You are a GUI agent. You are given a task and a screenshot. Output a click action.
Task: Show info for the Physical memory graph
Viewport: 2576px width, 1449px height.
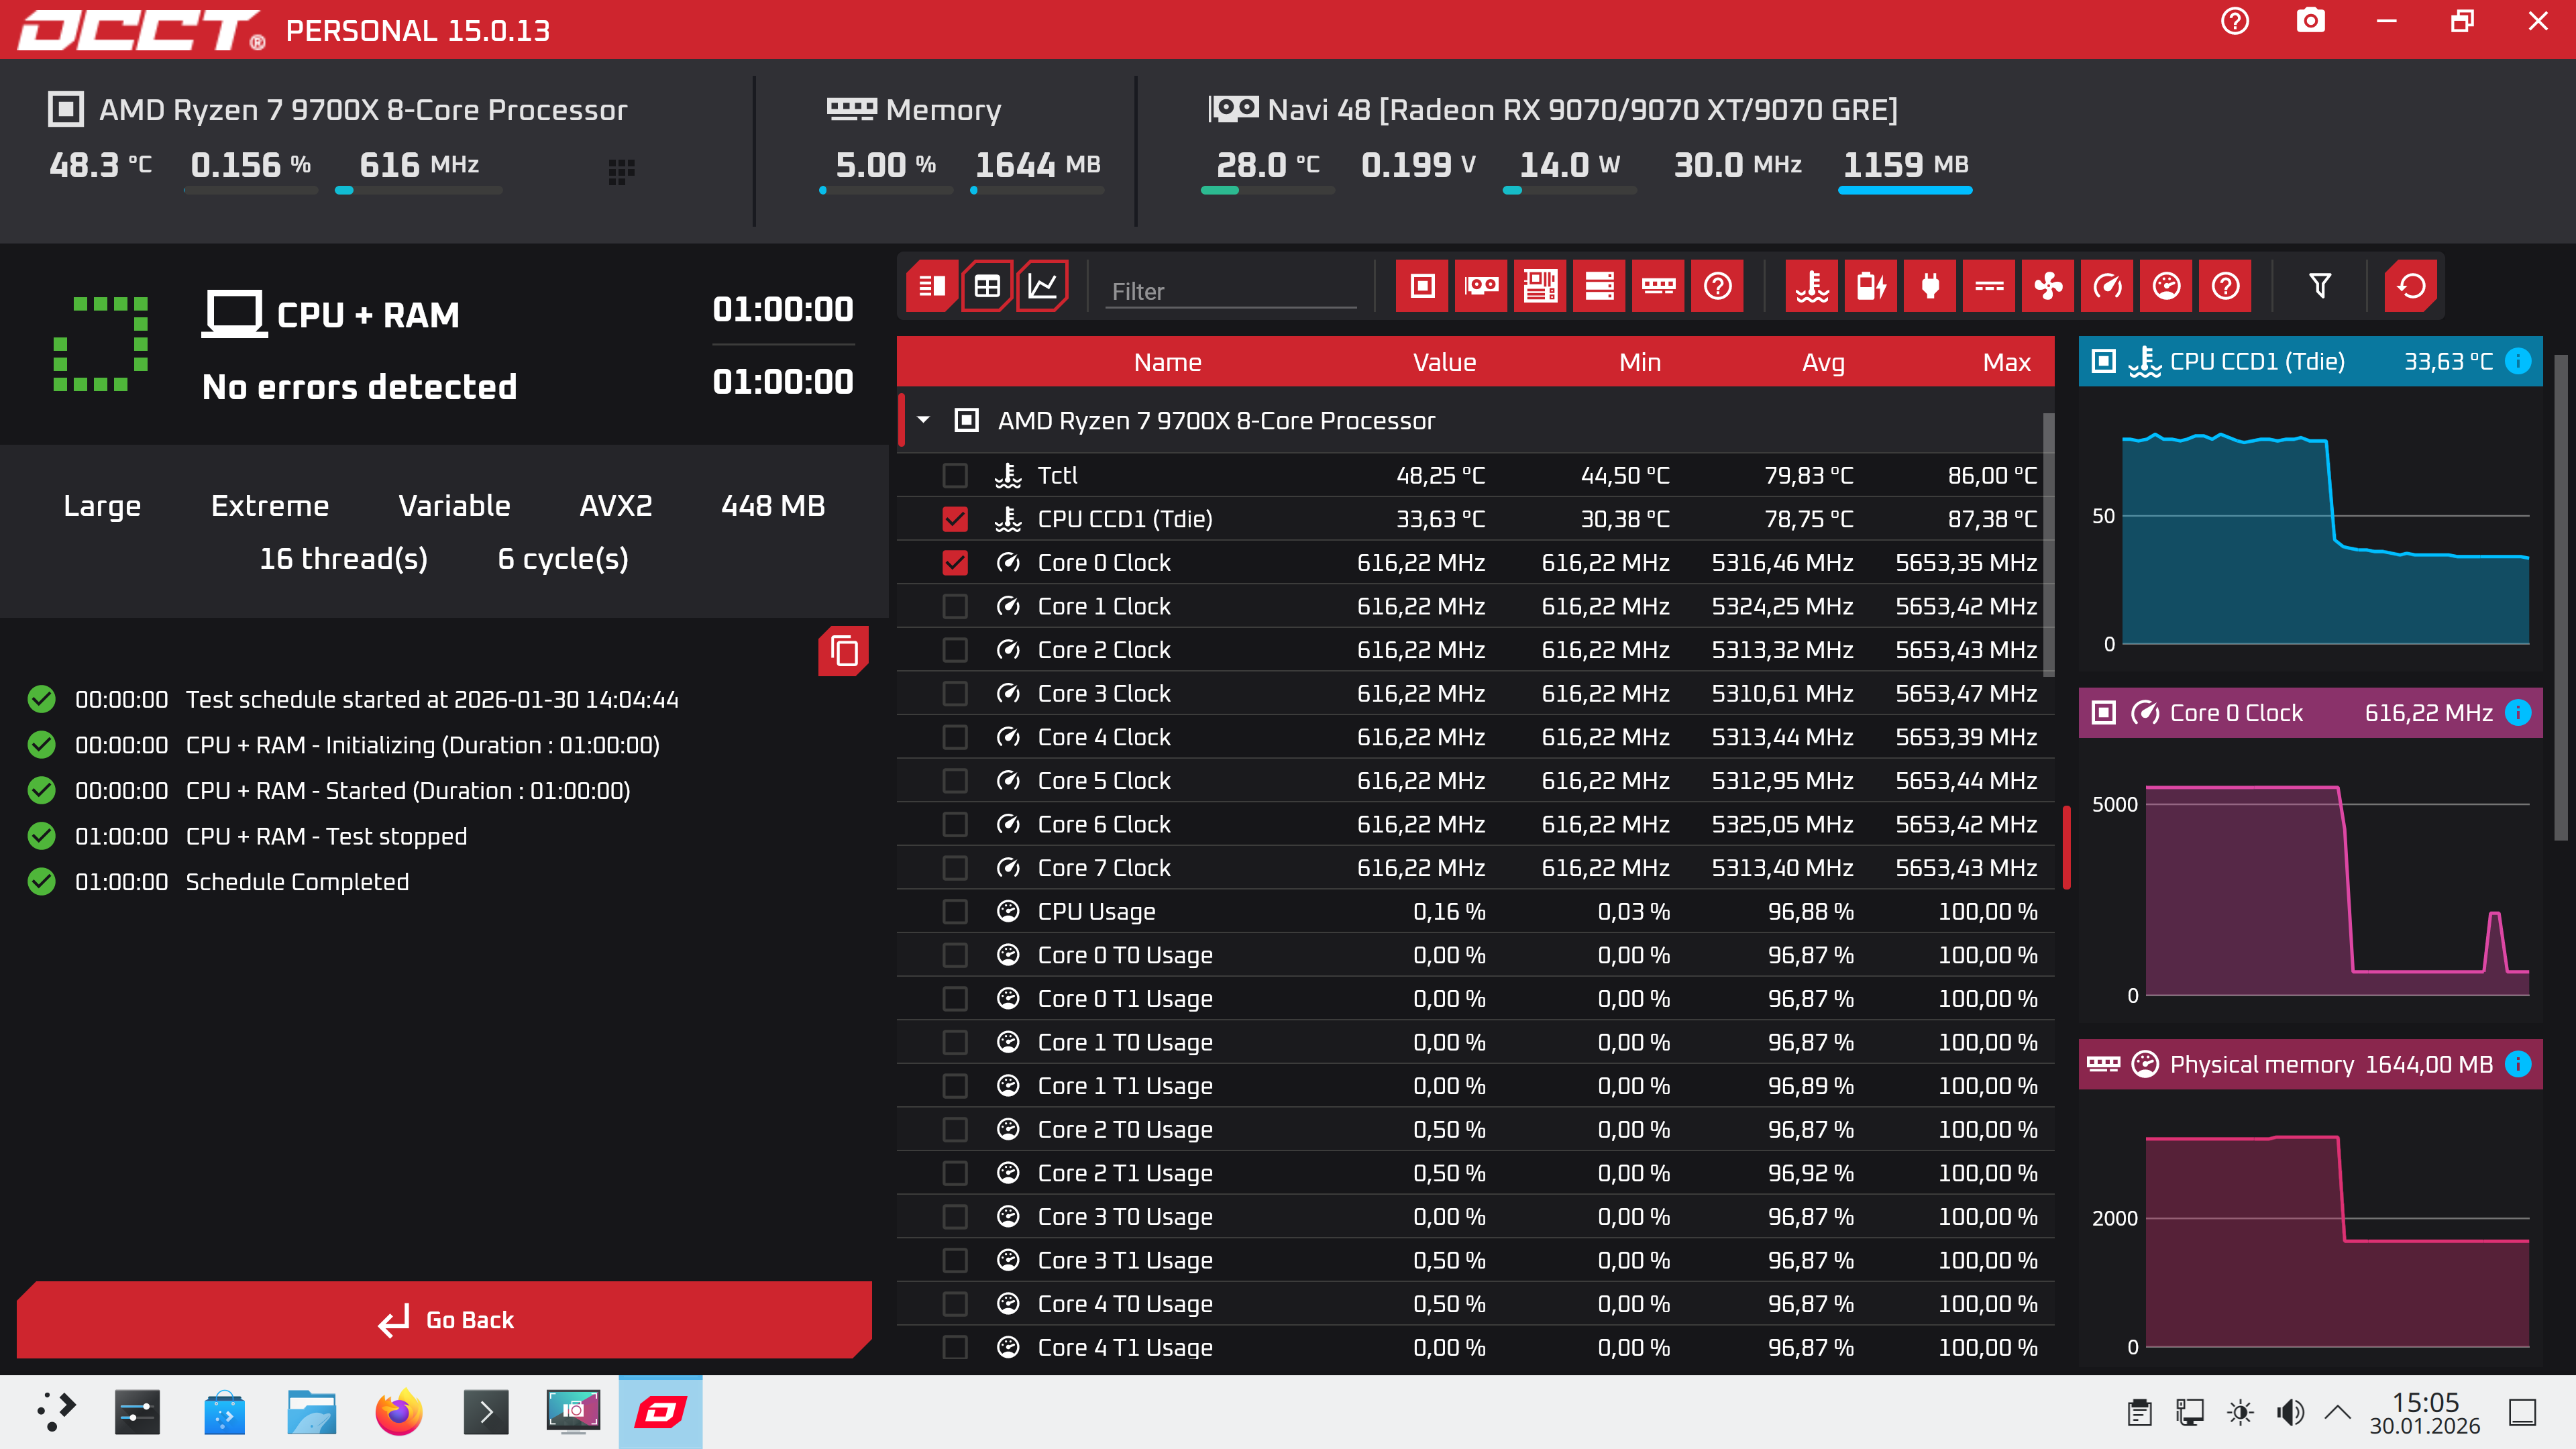coord(2518,1064)
